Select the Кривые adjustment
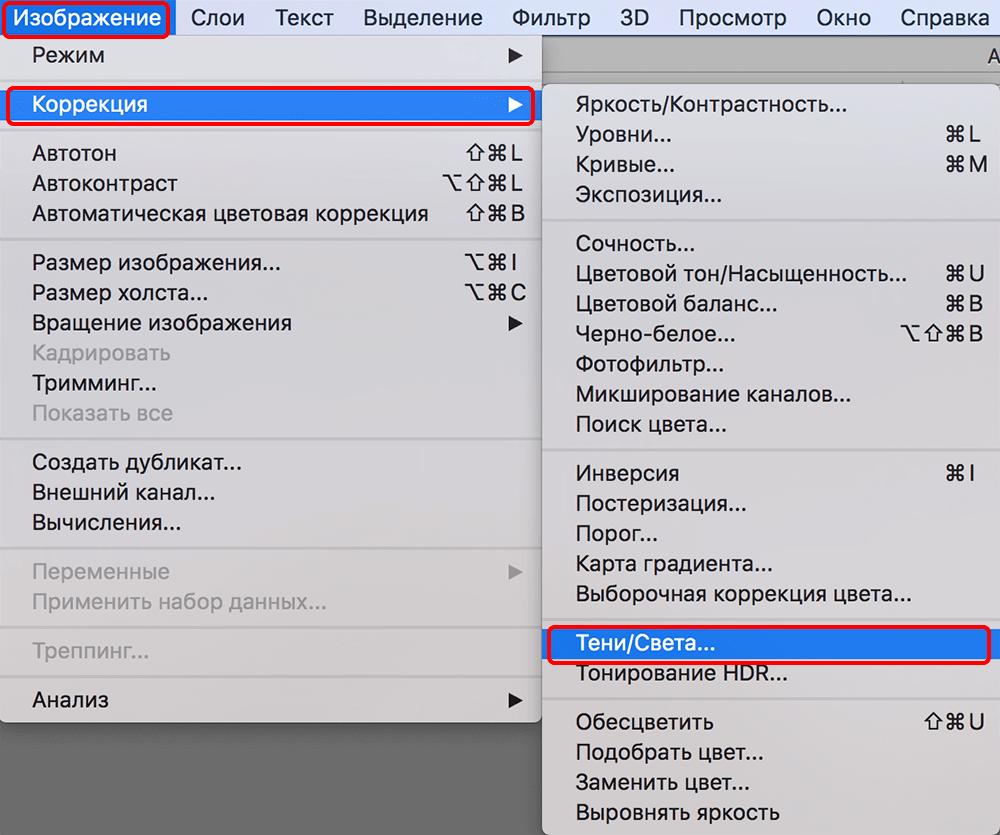The height and width of the screenshot is (835, 1000). (x=625, y=165)
